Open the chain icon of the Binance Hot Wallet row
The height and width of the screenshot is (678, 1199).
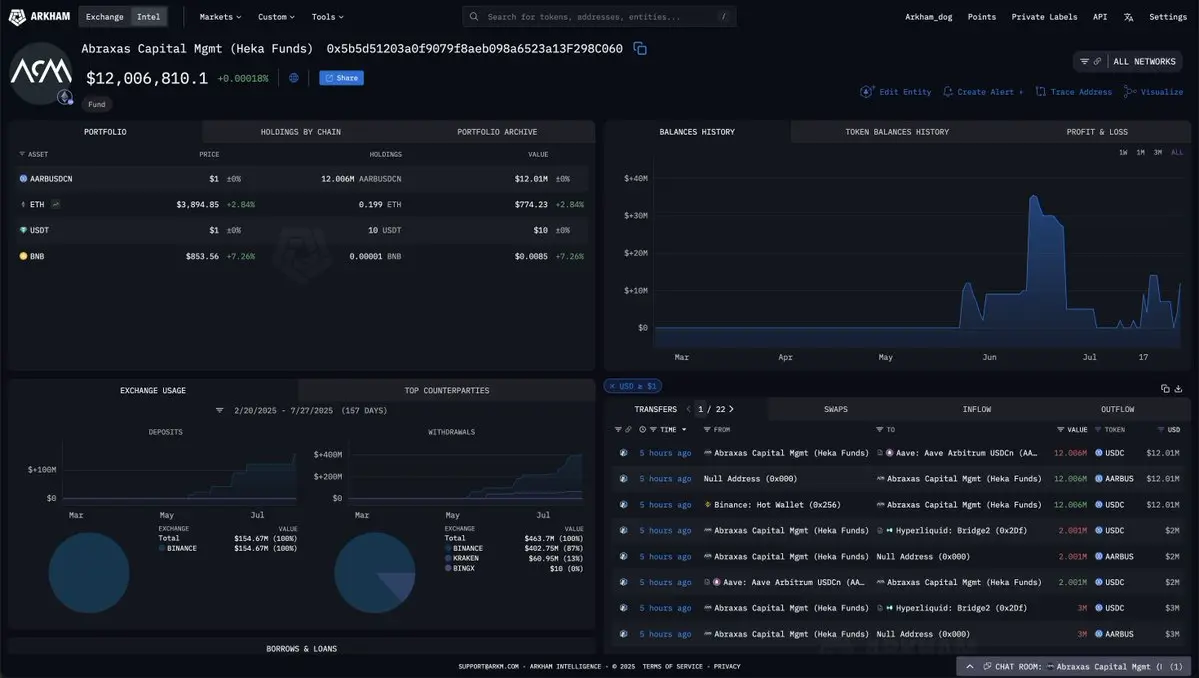(623, 504)
